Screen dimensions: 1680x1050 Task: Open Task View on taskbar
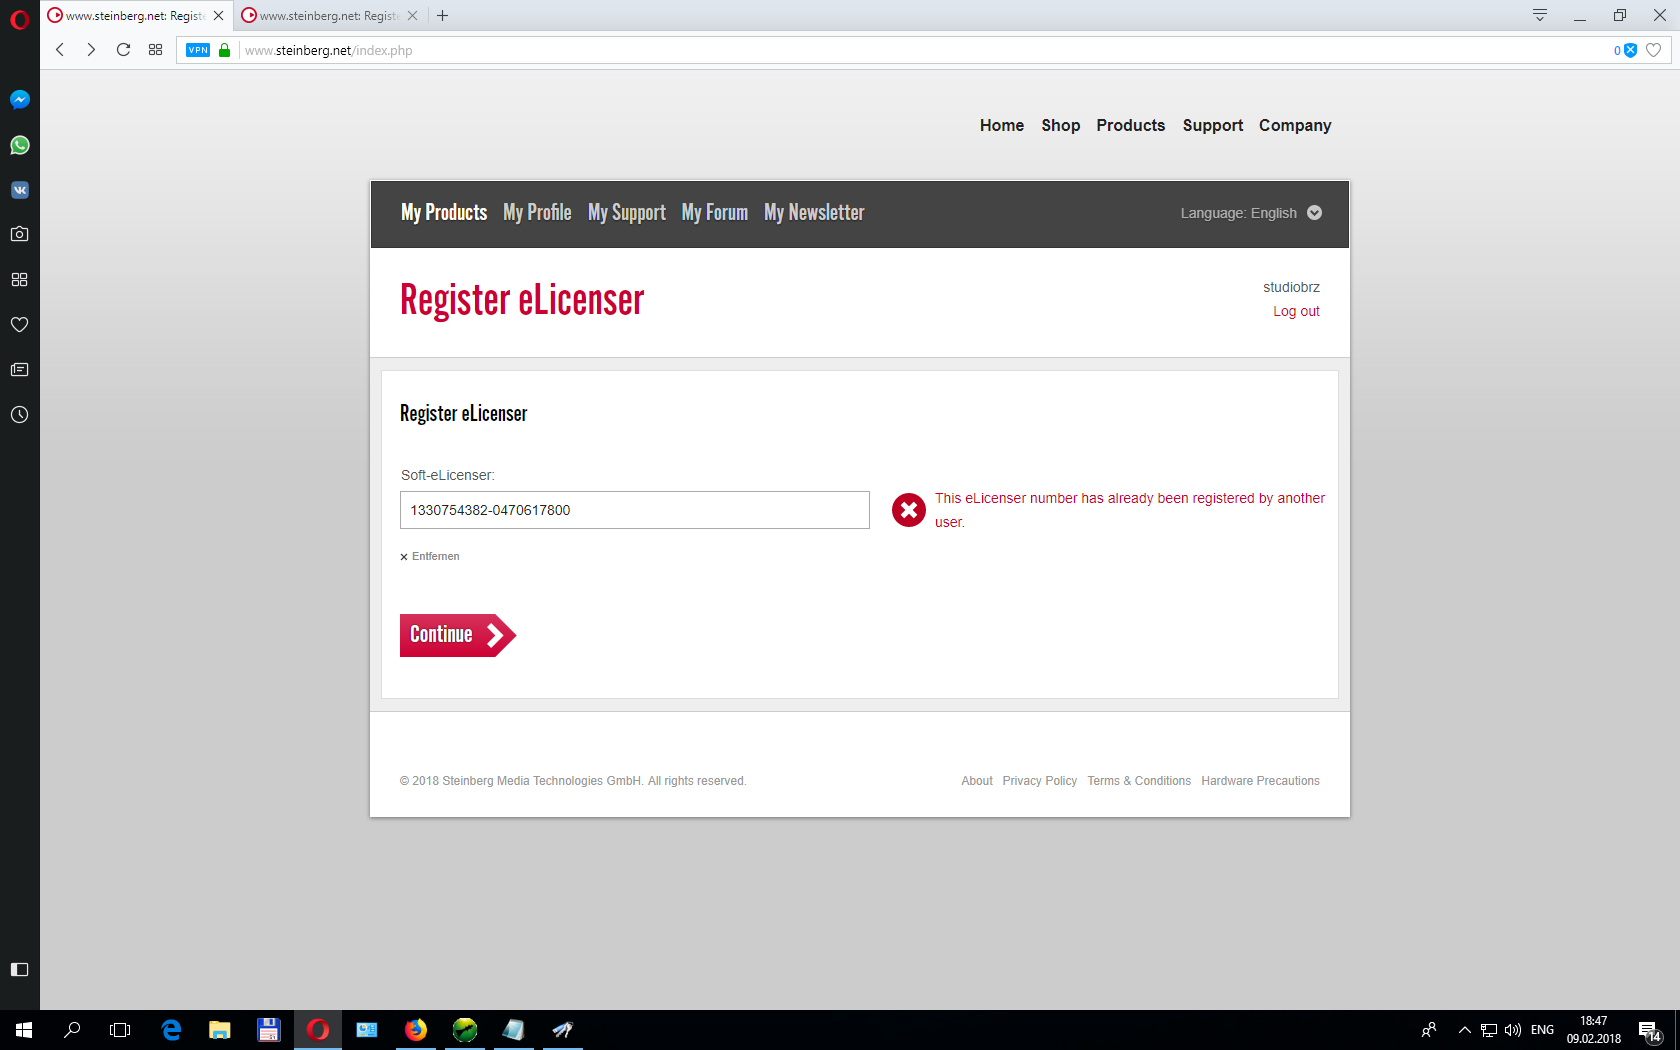(120, 1030)
